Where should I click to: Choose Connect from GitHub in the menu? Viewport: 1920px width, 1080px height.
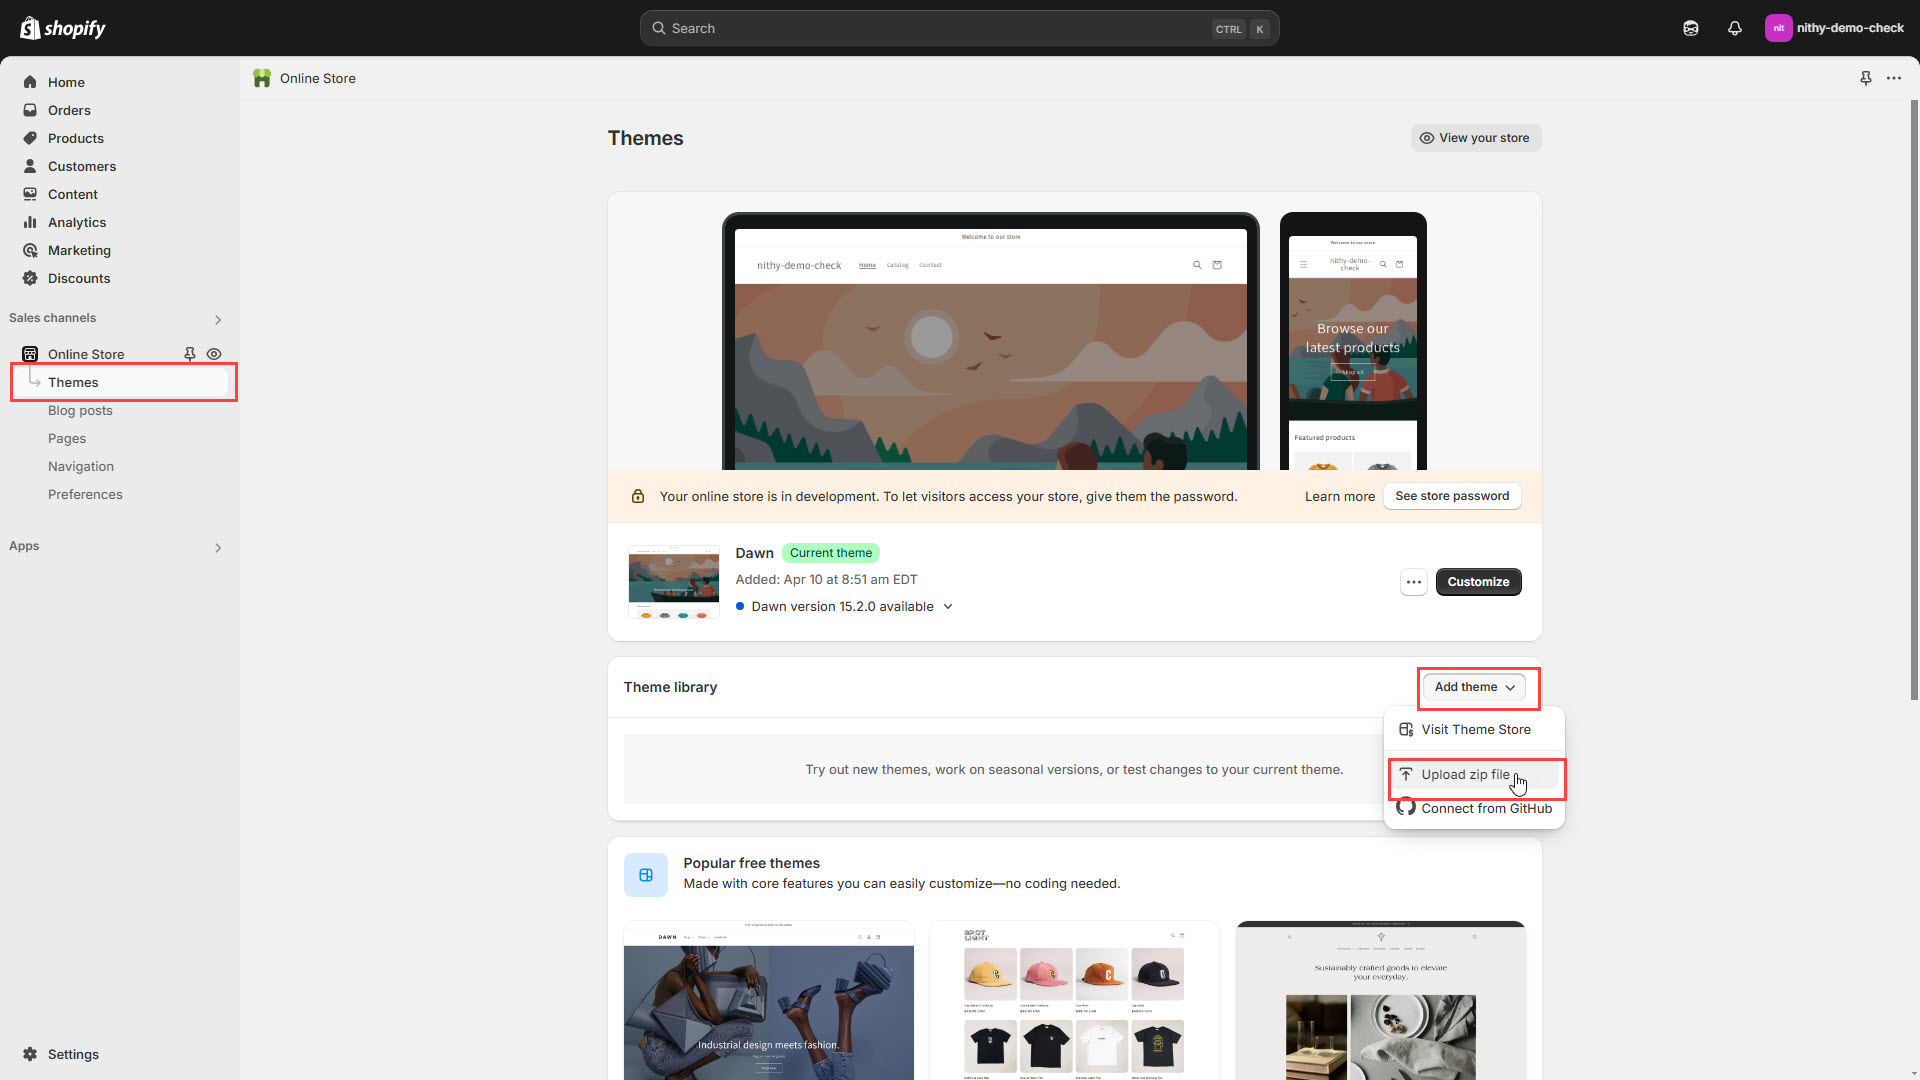(x=1486, y=808)
